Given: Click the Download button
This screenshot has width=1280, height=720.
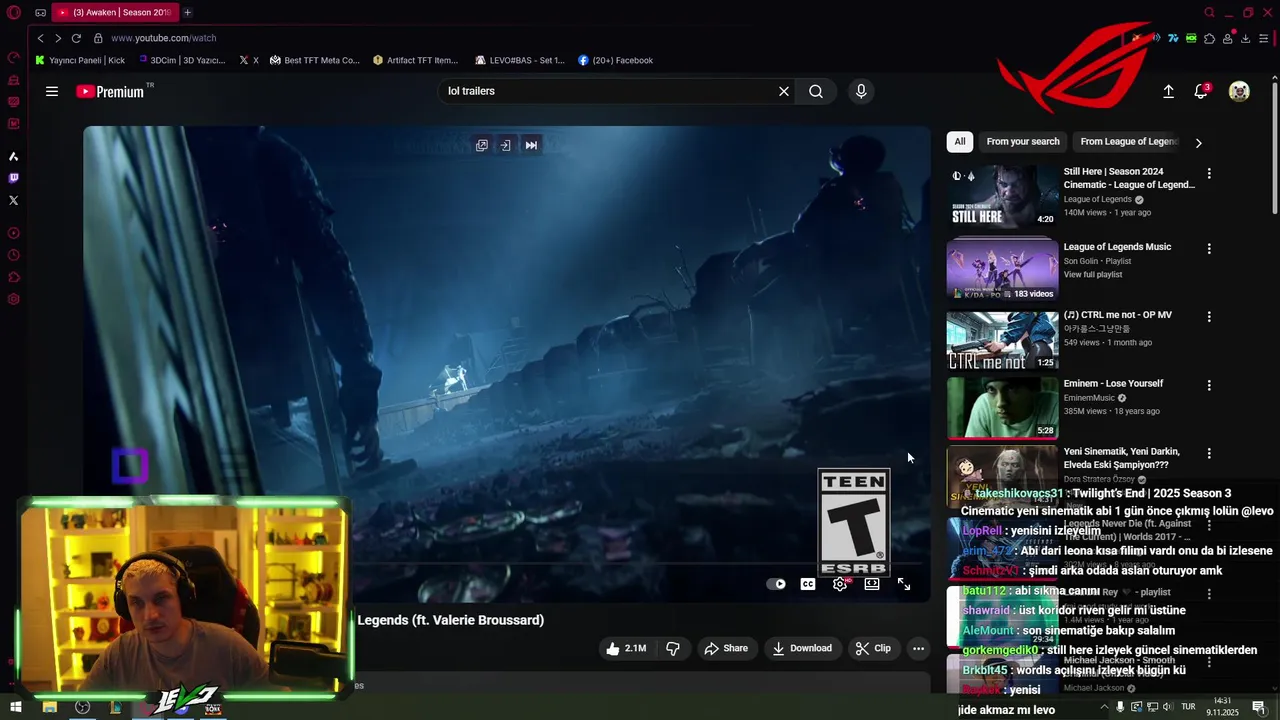Looking at the screenshot, I should (x=802, y=648).
